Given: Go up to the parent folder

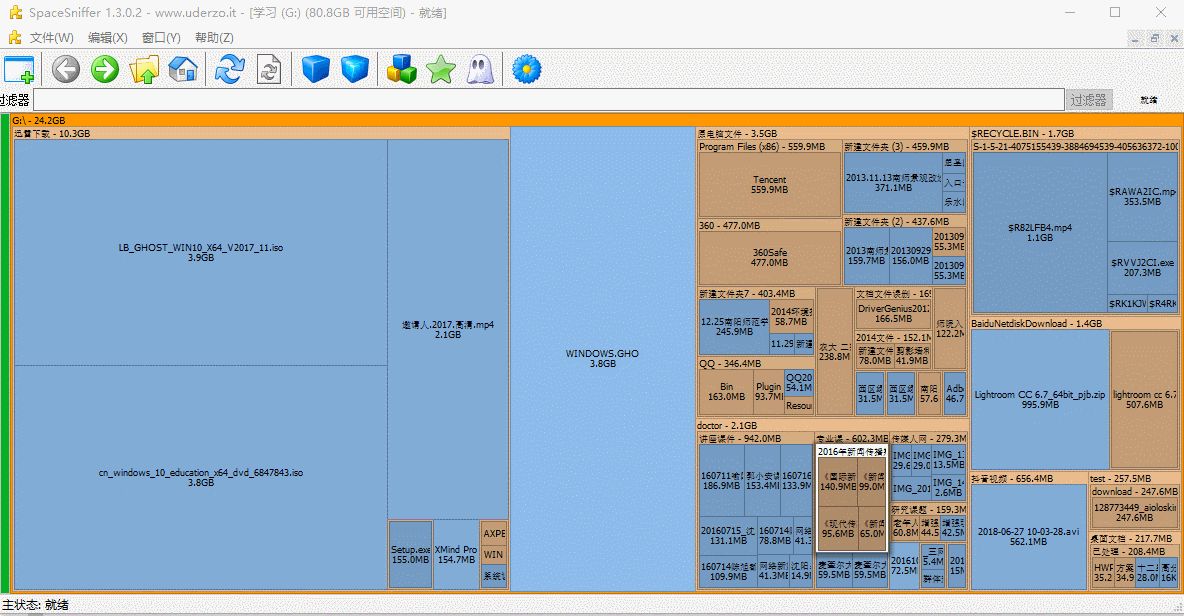Looking at the screenshot, I should coord(144,69).
